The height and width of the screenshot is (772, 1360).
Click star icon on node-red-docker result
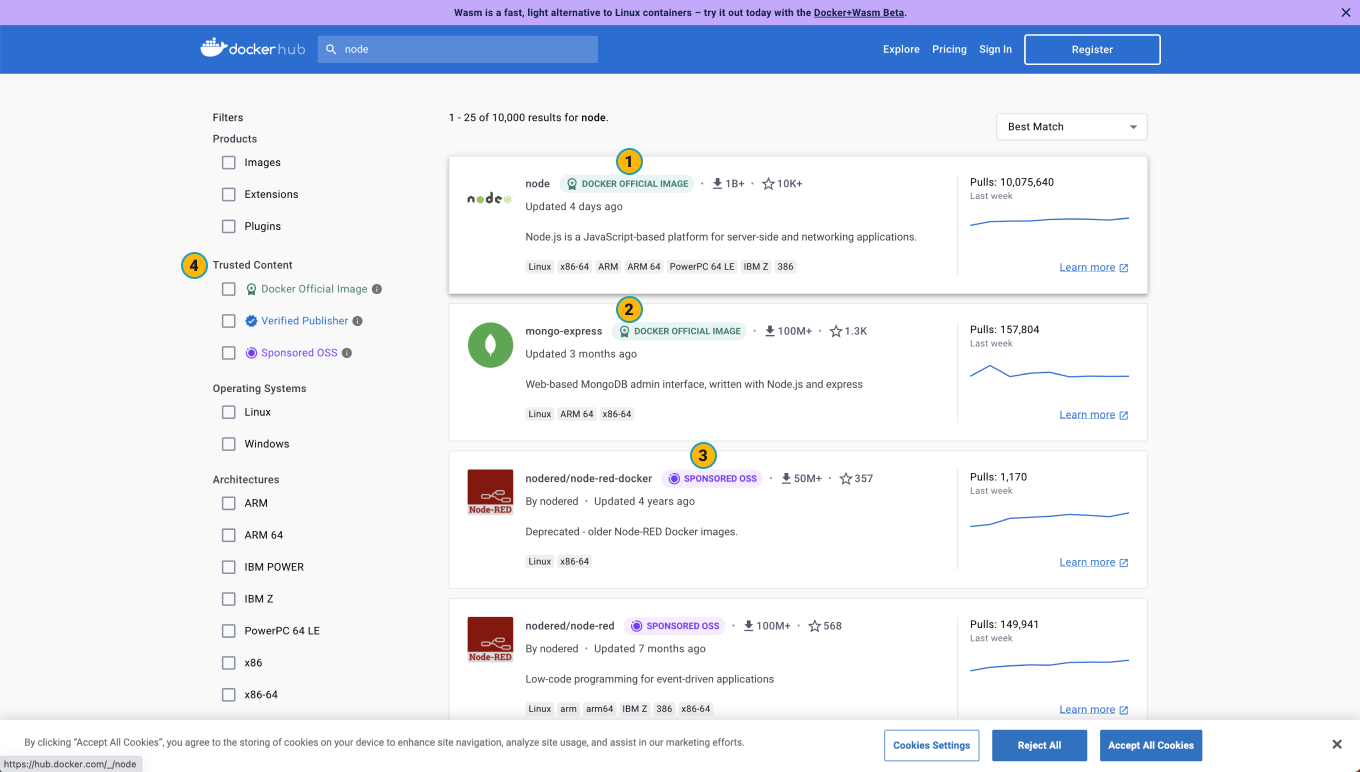click(x=846, y=479)
